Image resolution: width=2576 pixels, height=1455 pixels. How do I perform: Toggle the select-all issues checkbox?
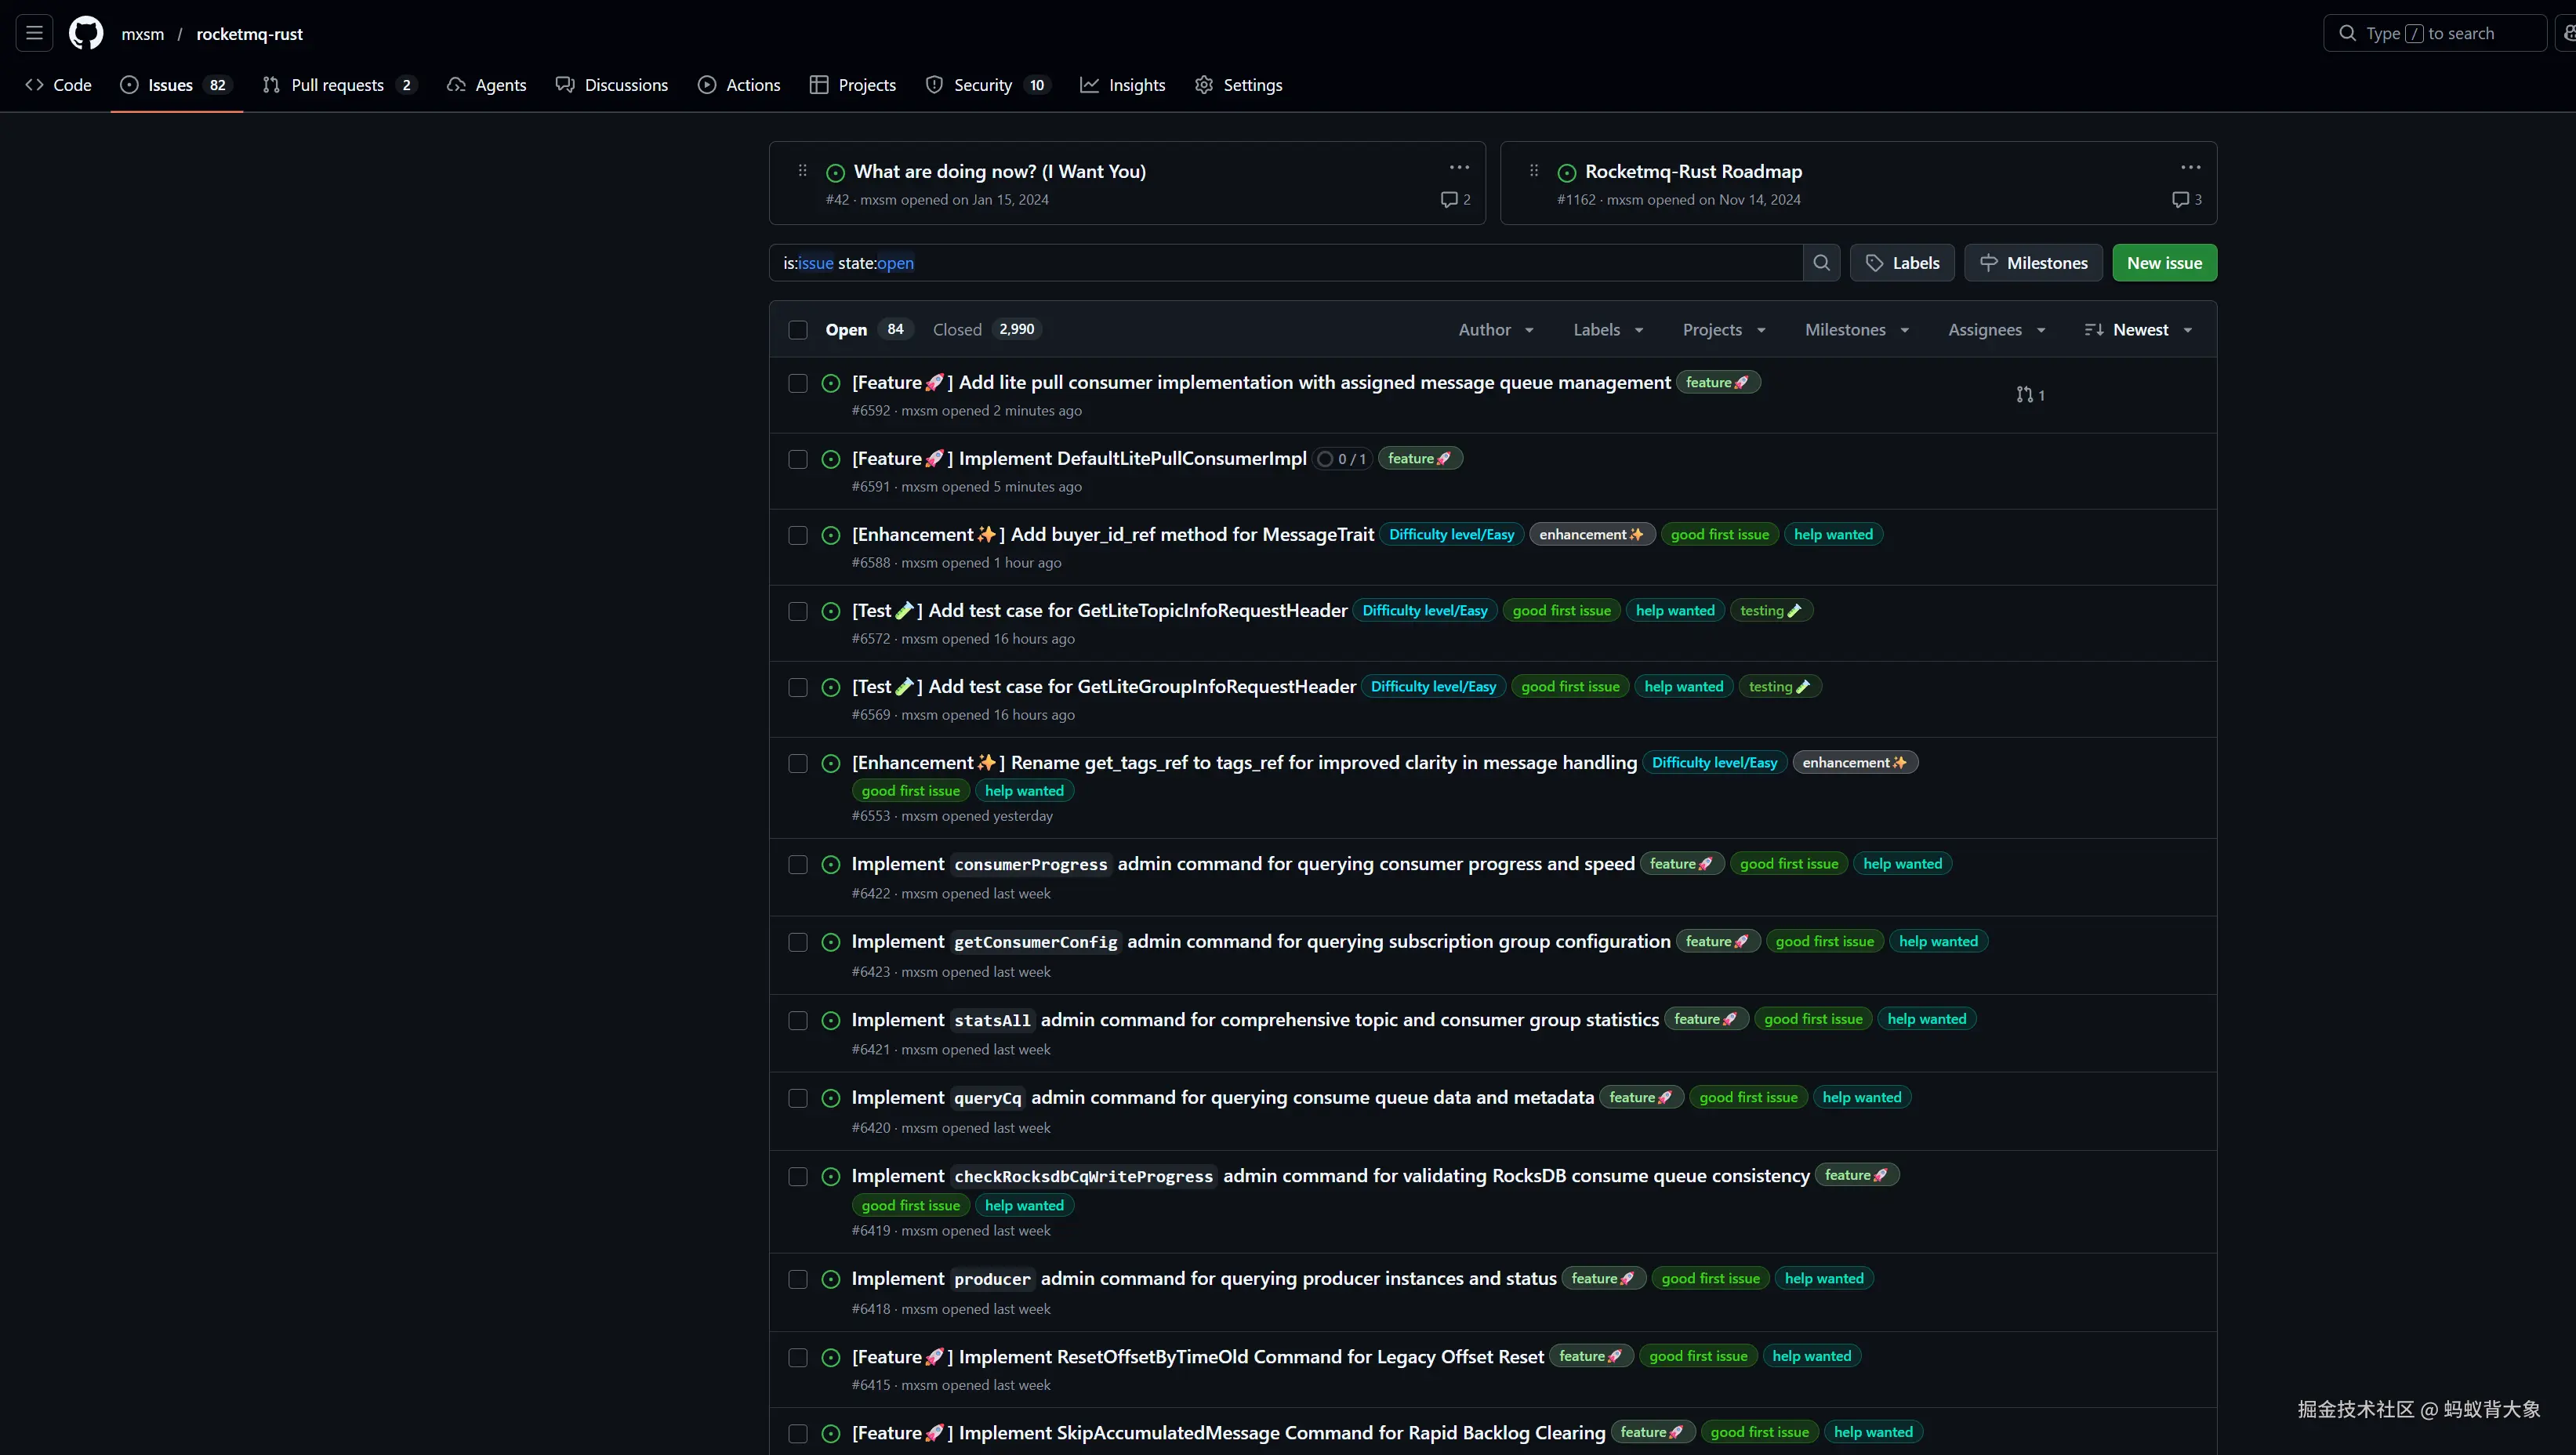[x=798, y=330]
